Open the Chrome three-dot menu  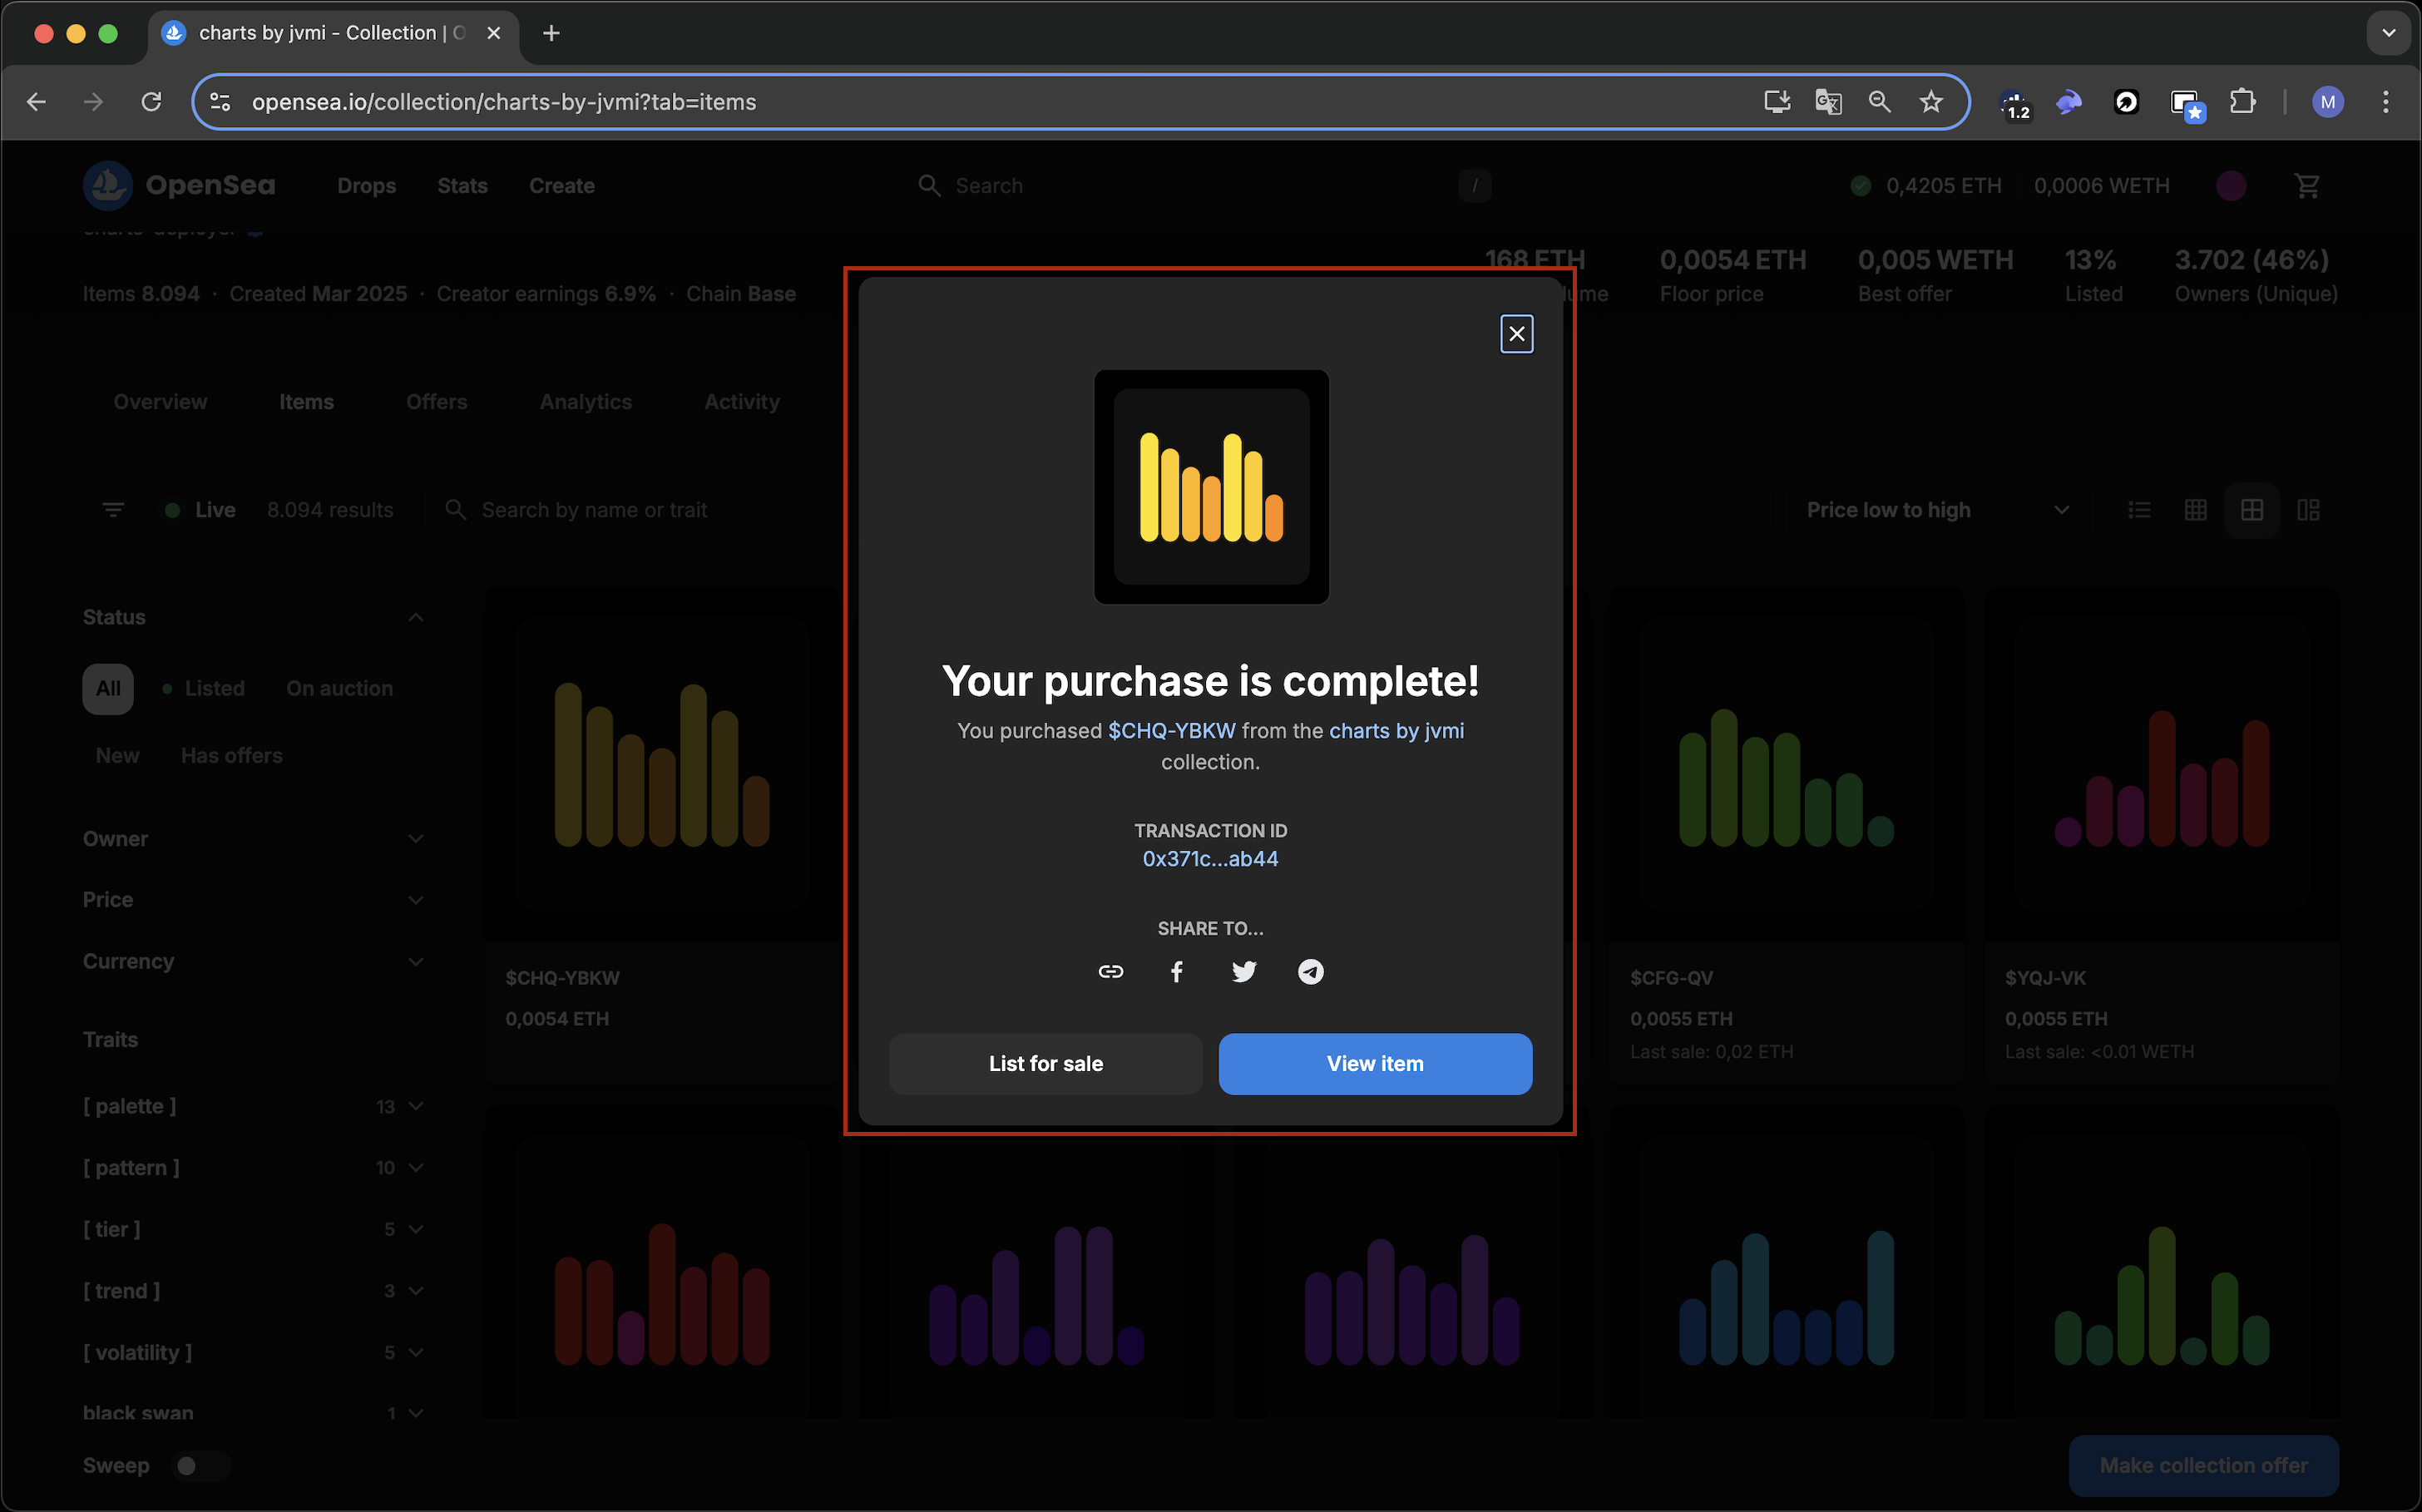[2385, 102]
